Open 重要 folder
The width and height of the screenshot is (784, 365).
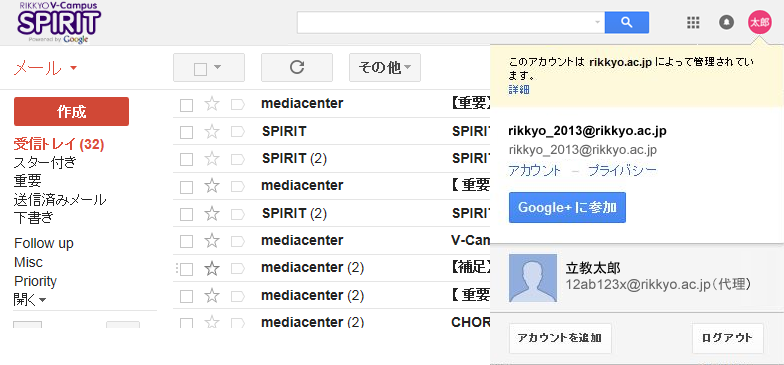click(28, 180)
